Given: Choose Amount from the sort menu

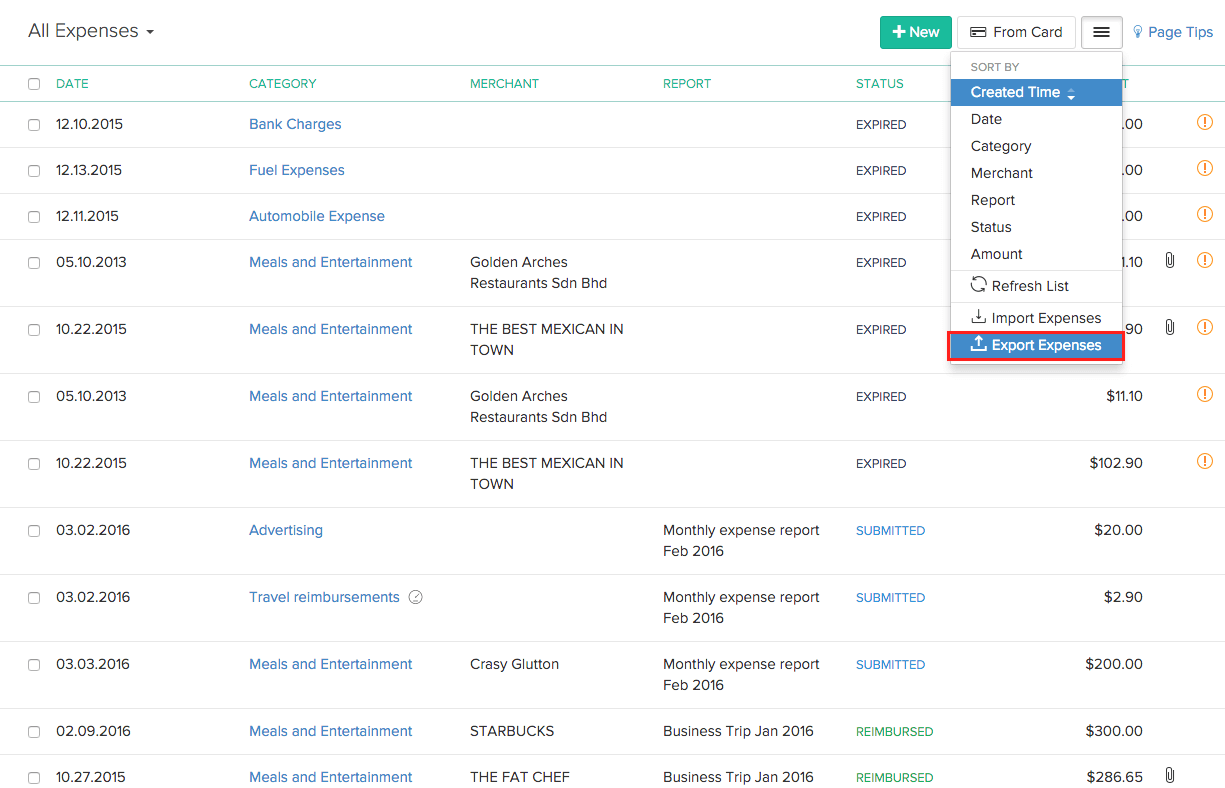Looking at the screenshot, I should click(x=996, y=254).
